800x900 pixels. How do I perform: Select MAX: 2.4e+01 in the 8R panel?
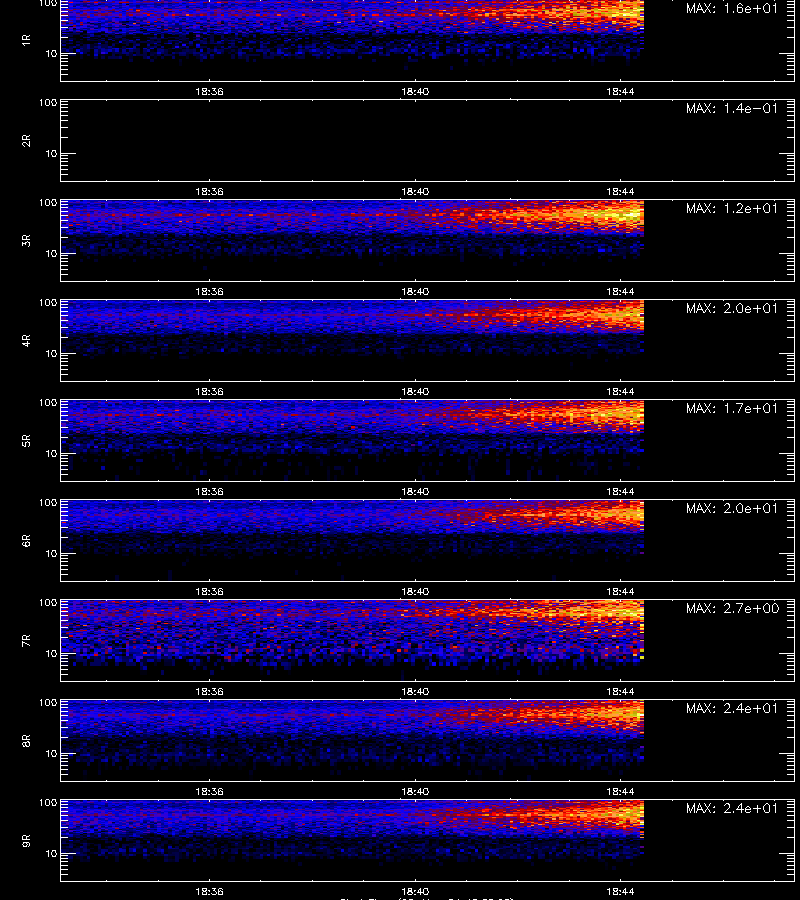coord(732,708)
